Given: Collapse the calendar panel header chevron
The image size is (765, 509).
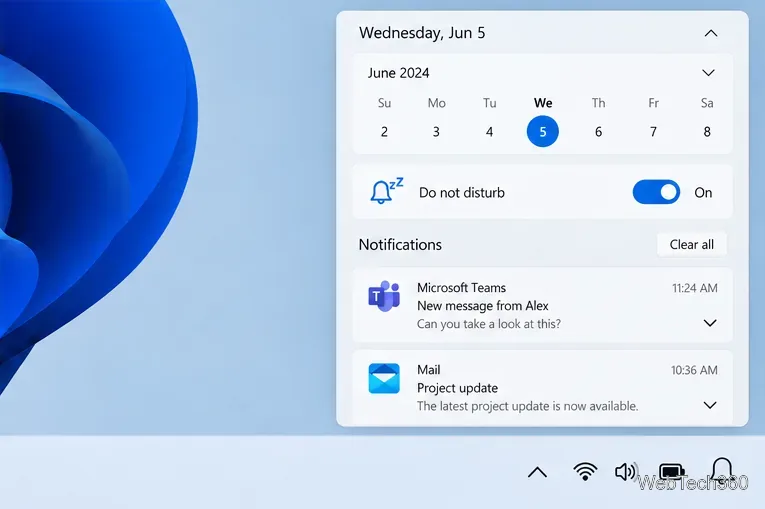Looking at the screenshot, I should [x=711, y=33].
